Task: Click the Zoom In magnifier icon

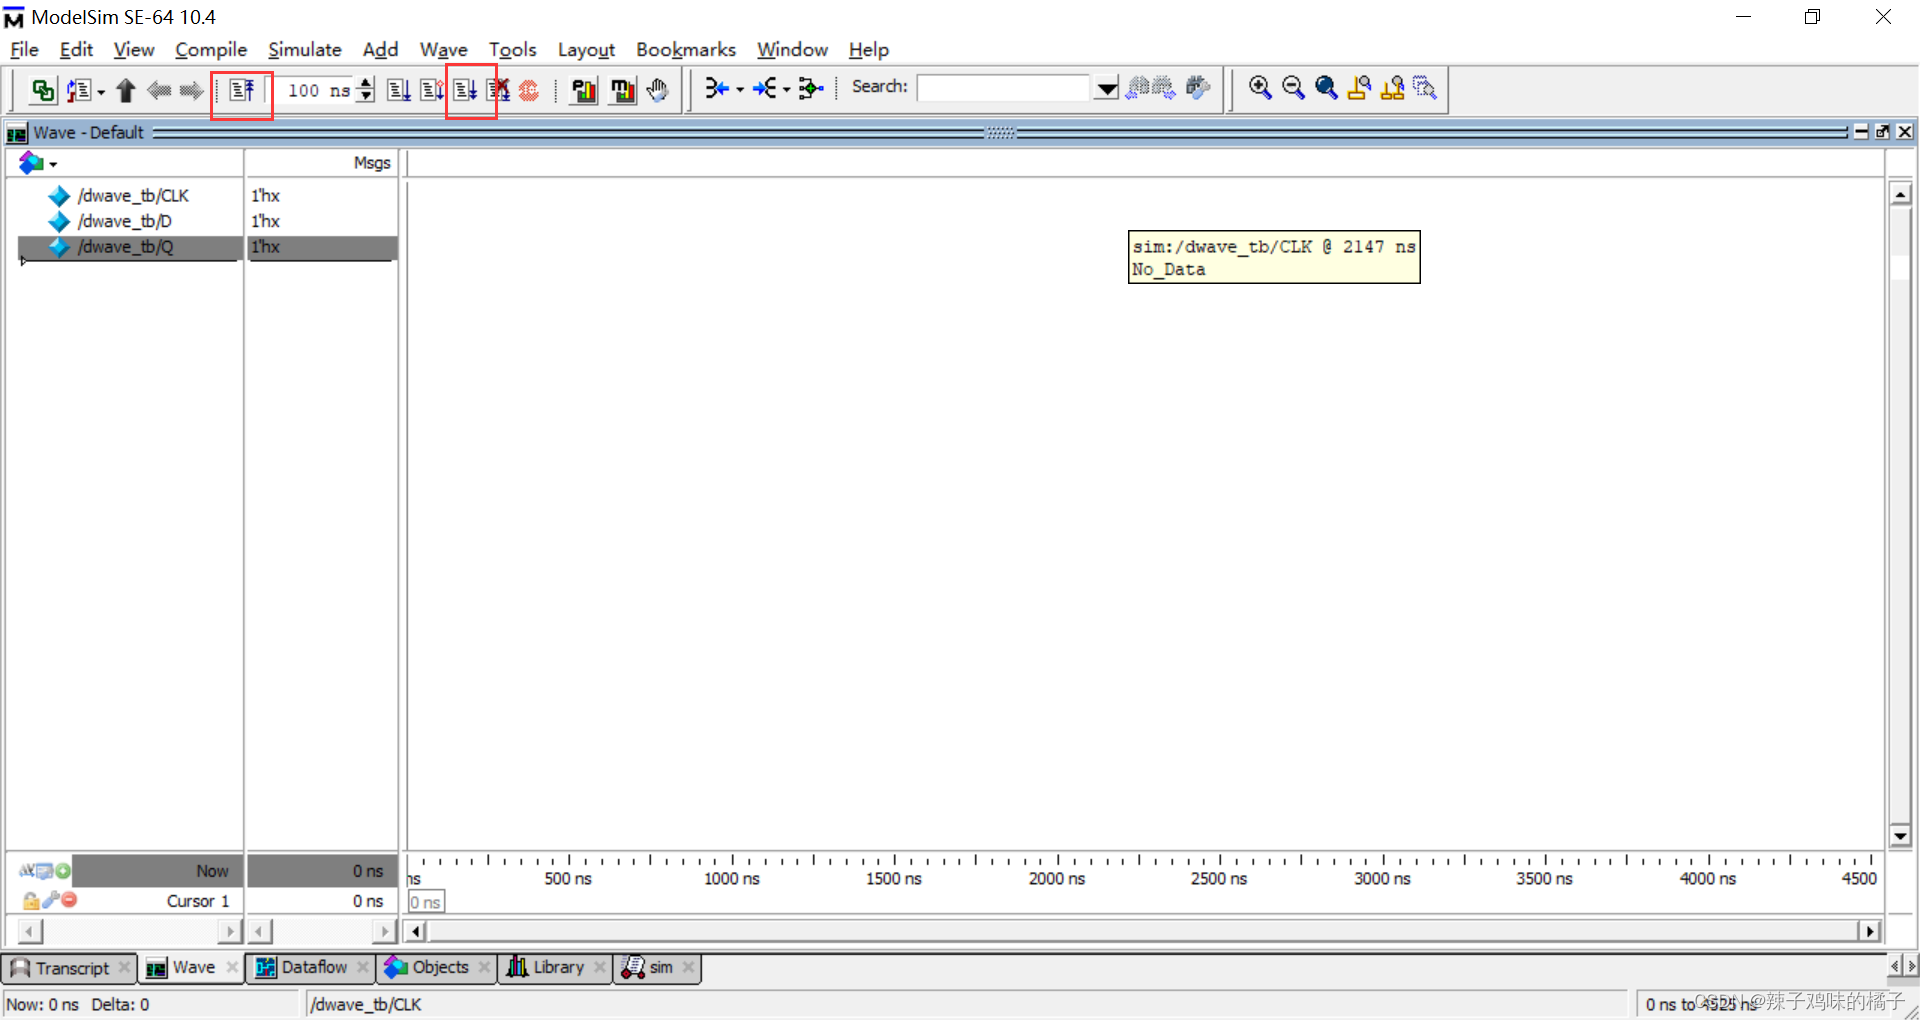Action: pyautogui.click(x=1260, y=88)
